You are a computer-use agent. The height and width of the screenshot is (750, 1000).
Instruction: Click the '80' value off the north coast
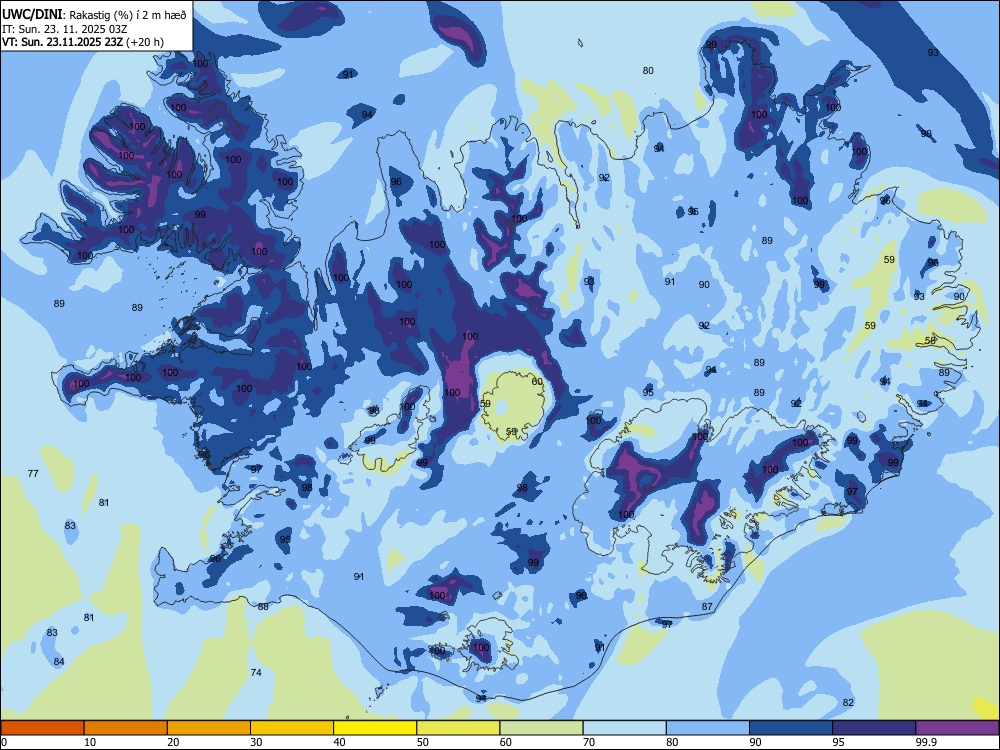(x=648, y=70)
